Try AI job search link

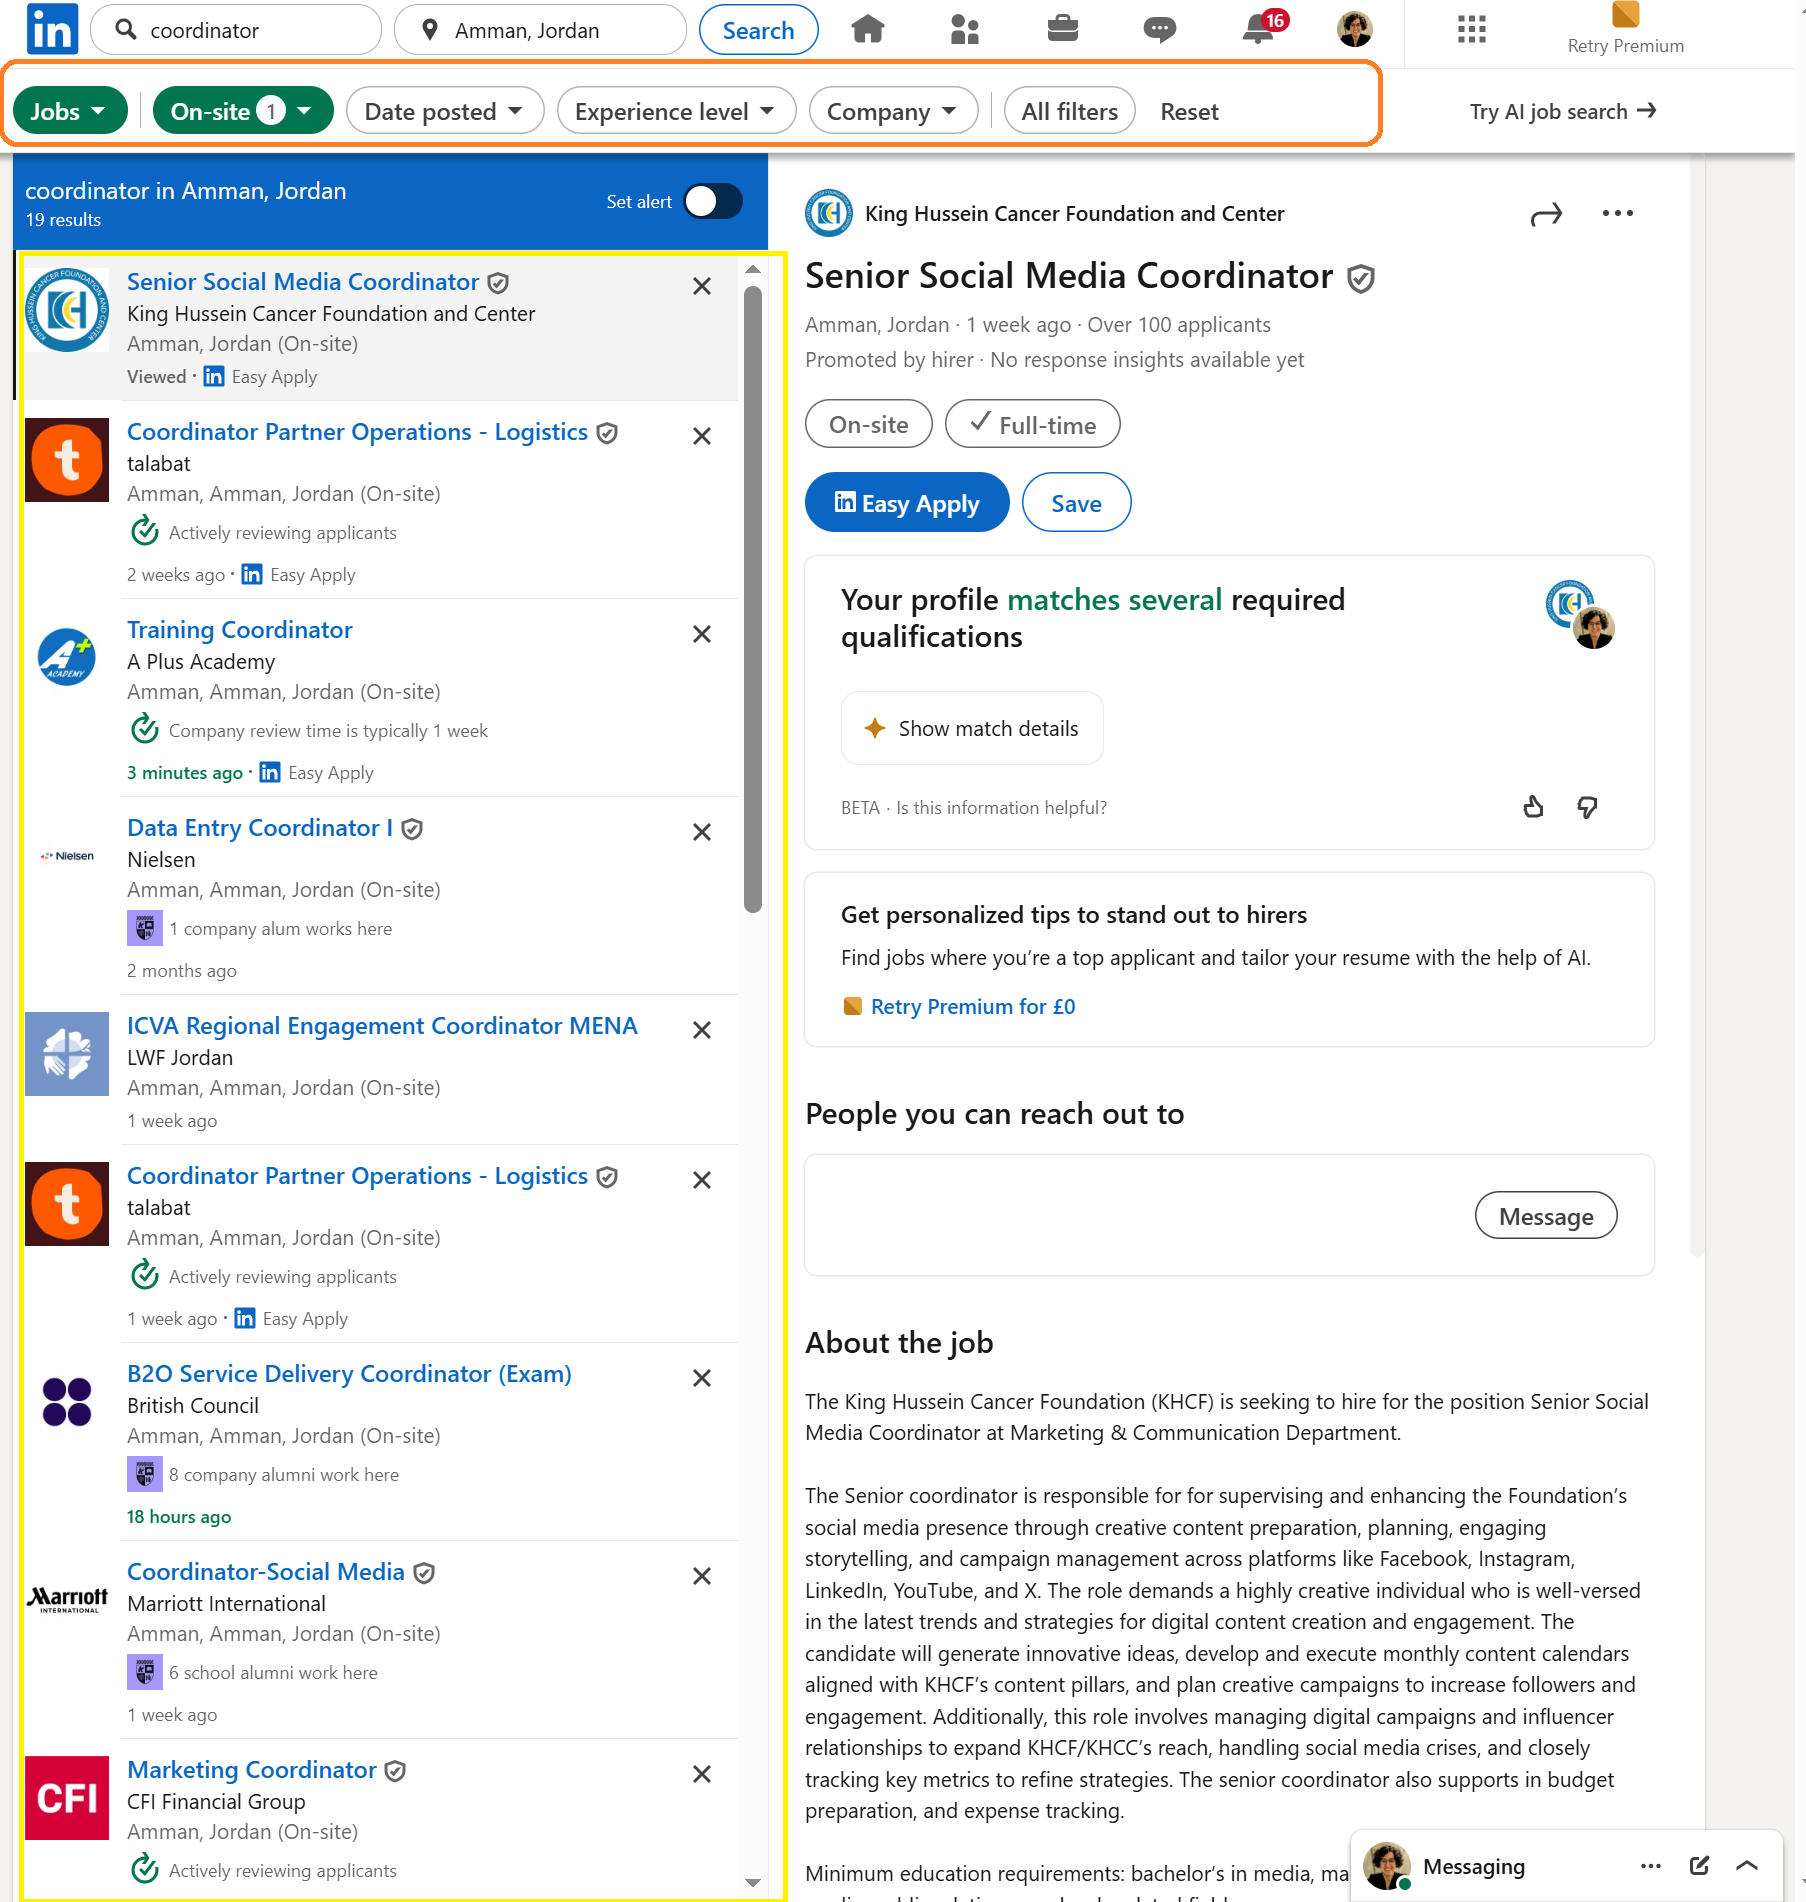1562,111
